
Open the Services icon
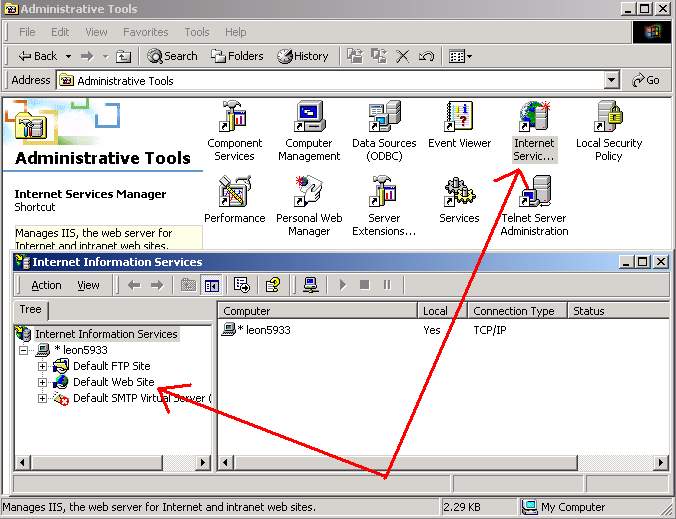459,192
